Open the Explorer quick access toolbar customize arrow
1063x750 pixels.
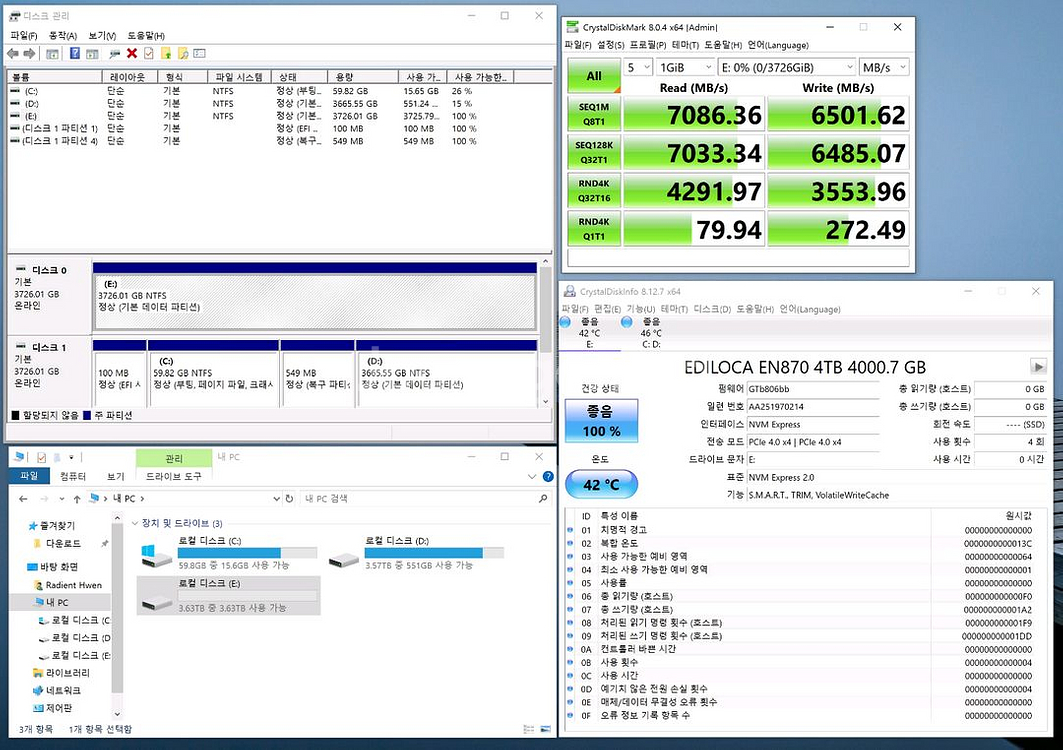(71, 457)
